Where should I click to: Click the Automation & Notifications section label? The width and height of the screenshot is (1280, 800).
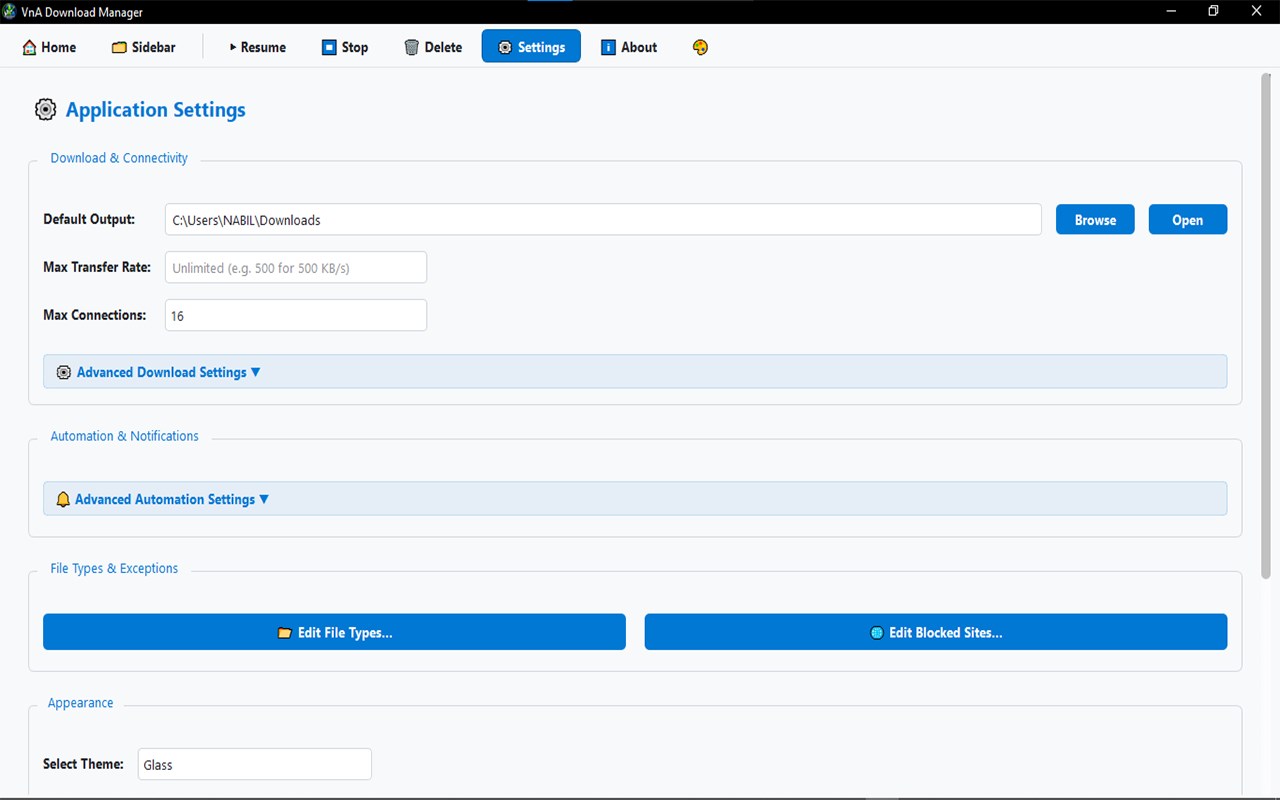pyautogui.click(x=124, y=436)
